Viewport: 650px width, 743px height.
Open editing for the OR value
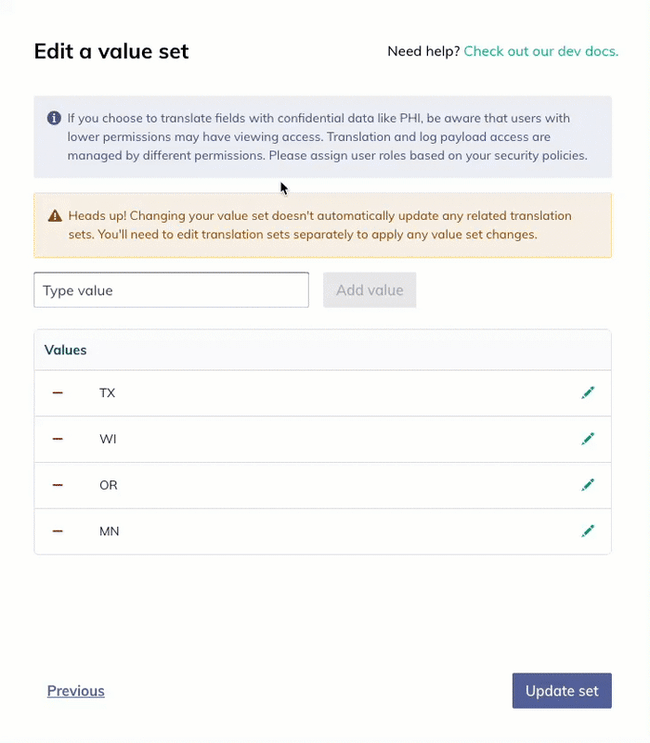588,485
